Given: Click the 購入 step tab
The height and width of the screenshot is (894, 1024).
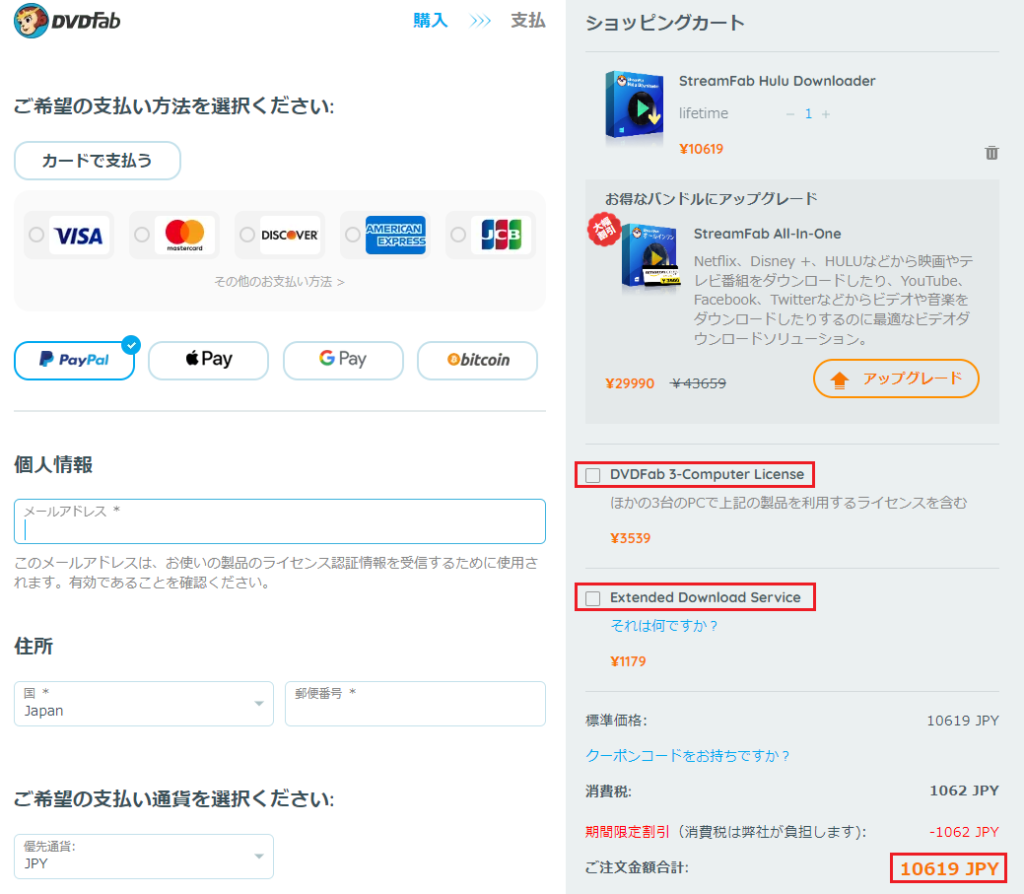Looking at the screenshot, I should [430, 21].
